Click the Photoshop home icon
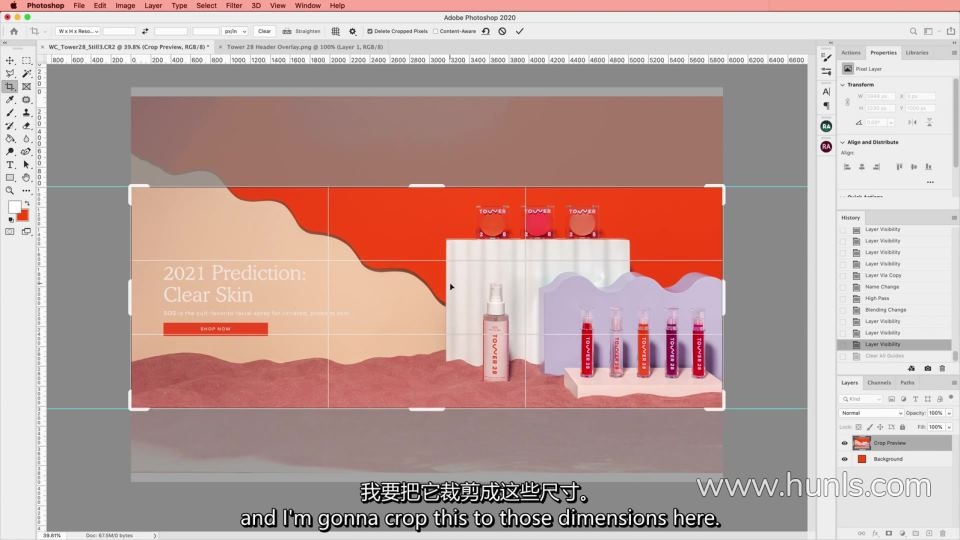Viewport: 960px width, 540px height. click(14, 31)
